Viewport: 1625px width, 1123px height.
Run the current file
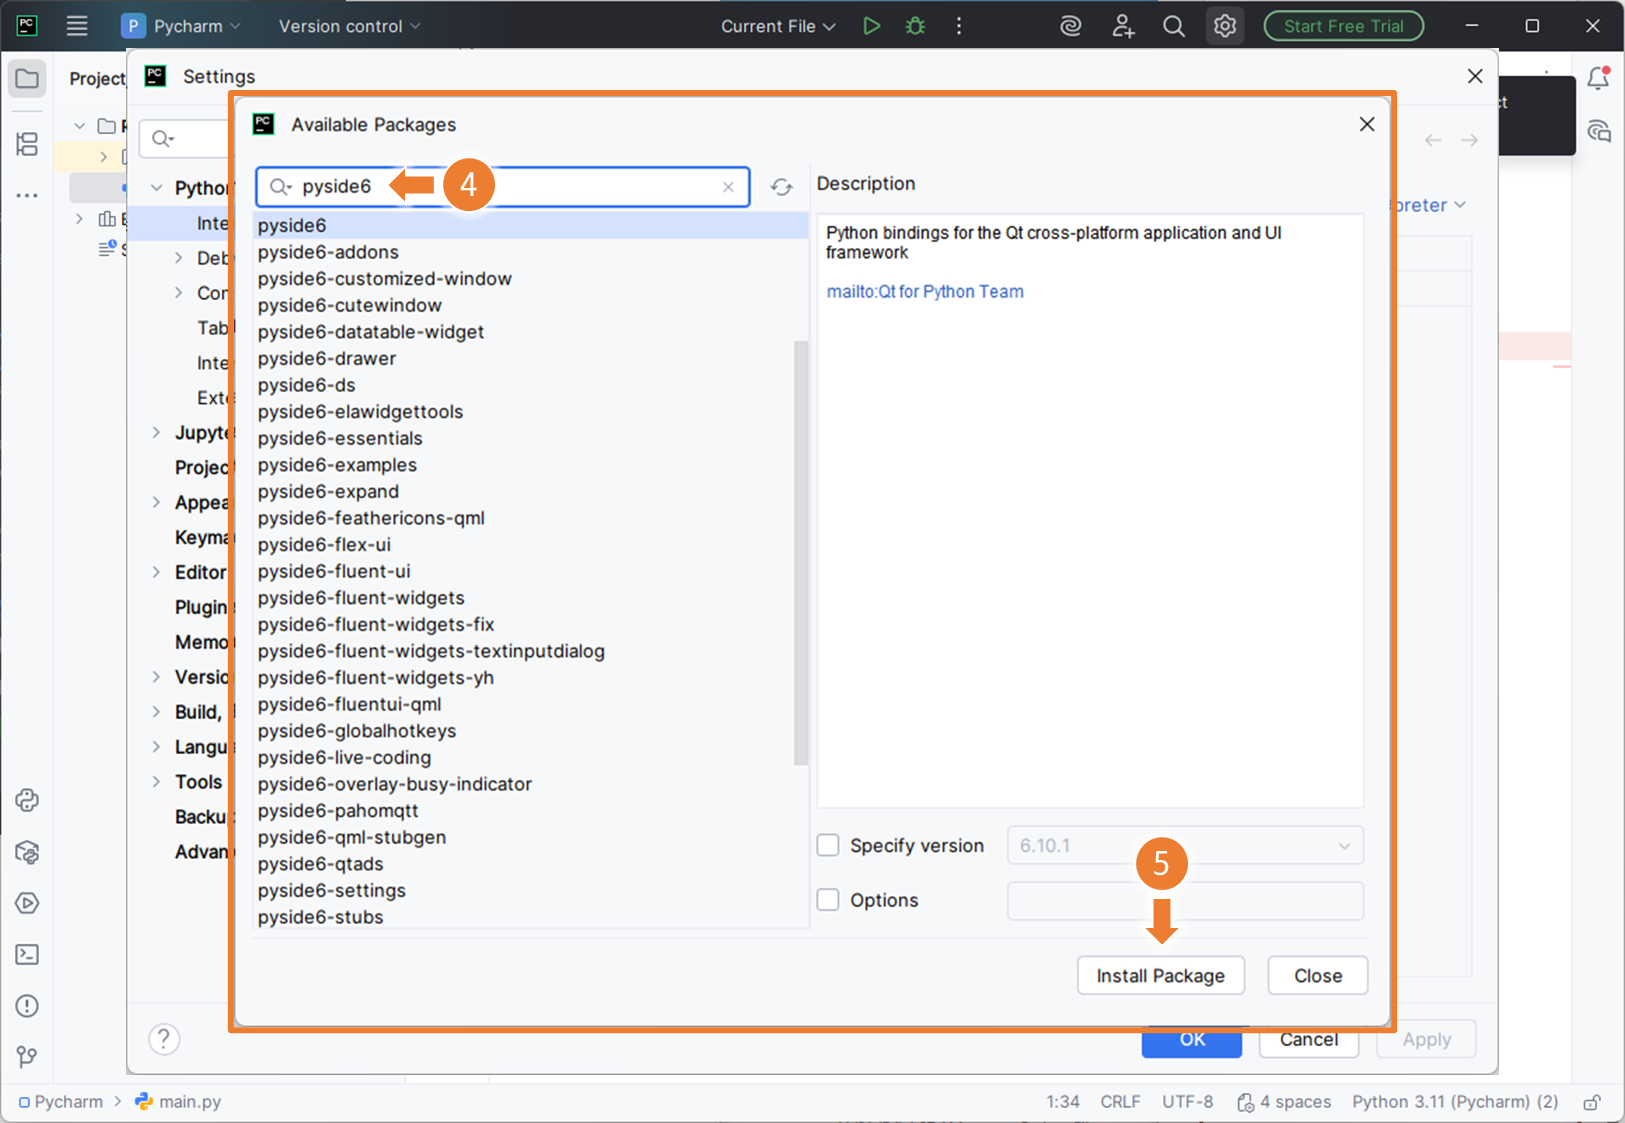(x=871, y=26)
